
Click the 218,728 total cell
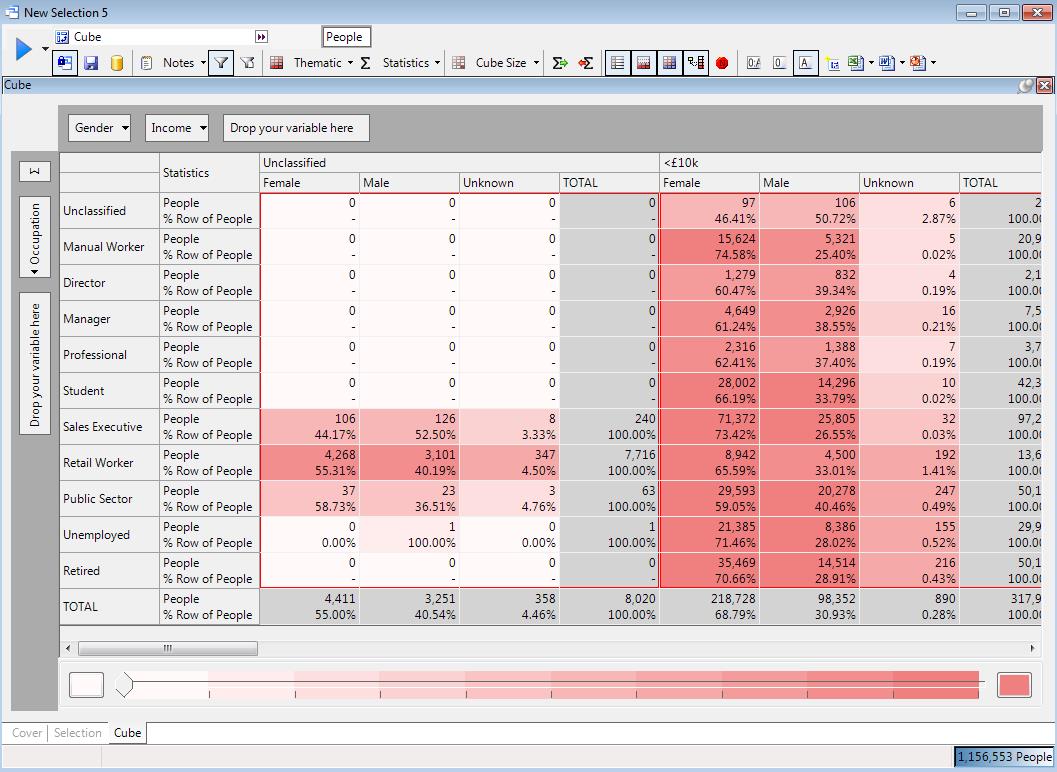tap(710, 607)
